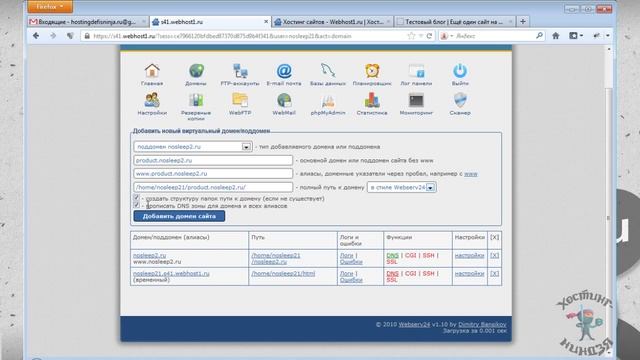The image size is (640, 360).
Task: Click the search magnifier icon
Action: (539, 36)
